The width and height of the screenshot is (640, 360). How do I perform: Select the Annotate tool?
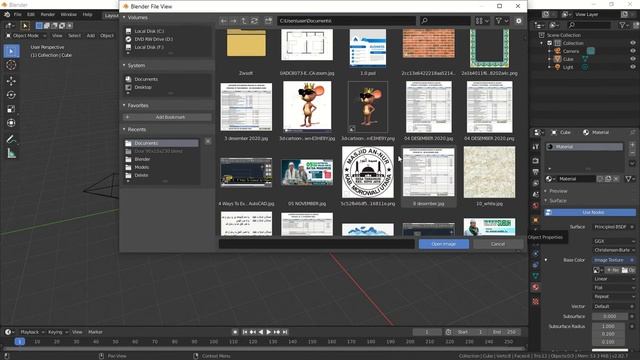11,139
